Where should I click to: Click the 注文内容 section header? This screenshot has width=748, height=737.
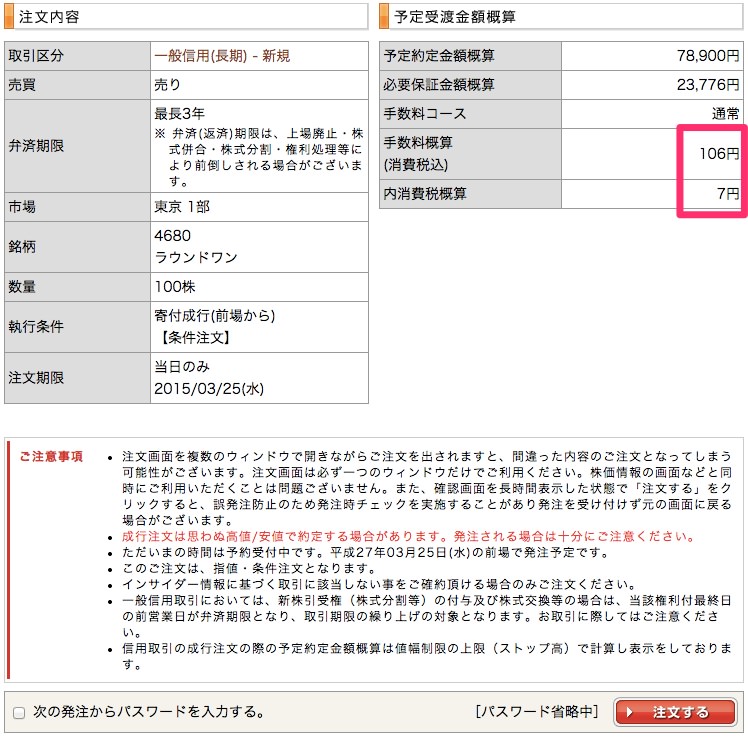(x=50, y=17)
